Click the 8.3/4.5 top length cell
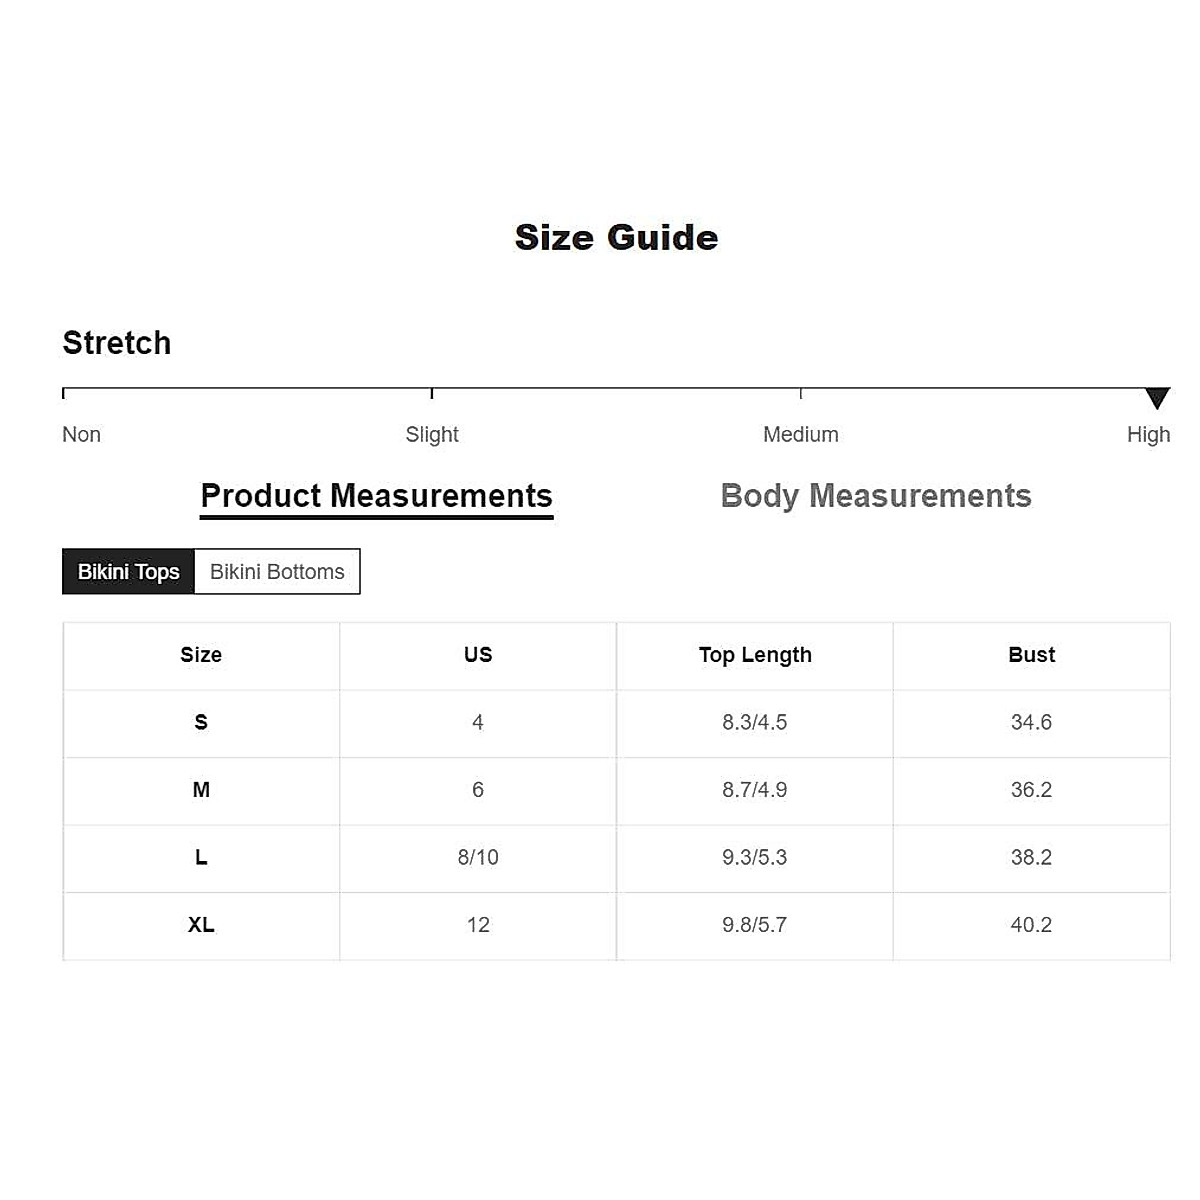The width and height of the screenshot is (1200, 1200). (755, 722)
